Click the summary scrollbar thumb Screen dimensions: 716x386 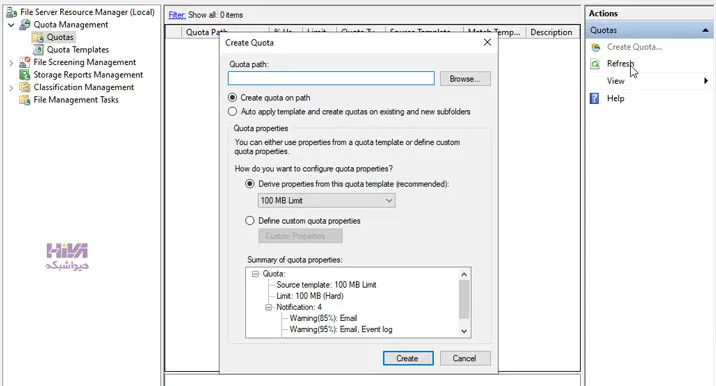464,299
